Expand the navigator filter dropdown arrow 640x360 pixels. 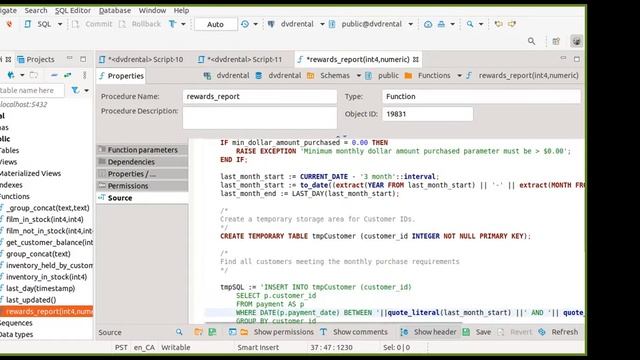coord(86,90)
